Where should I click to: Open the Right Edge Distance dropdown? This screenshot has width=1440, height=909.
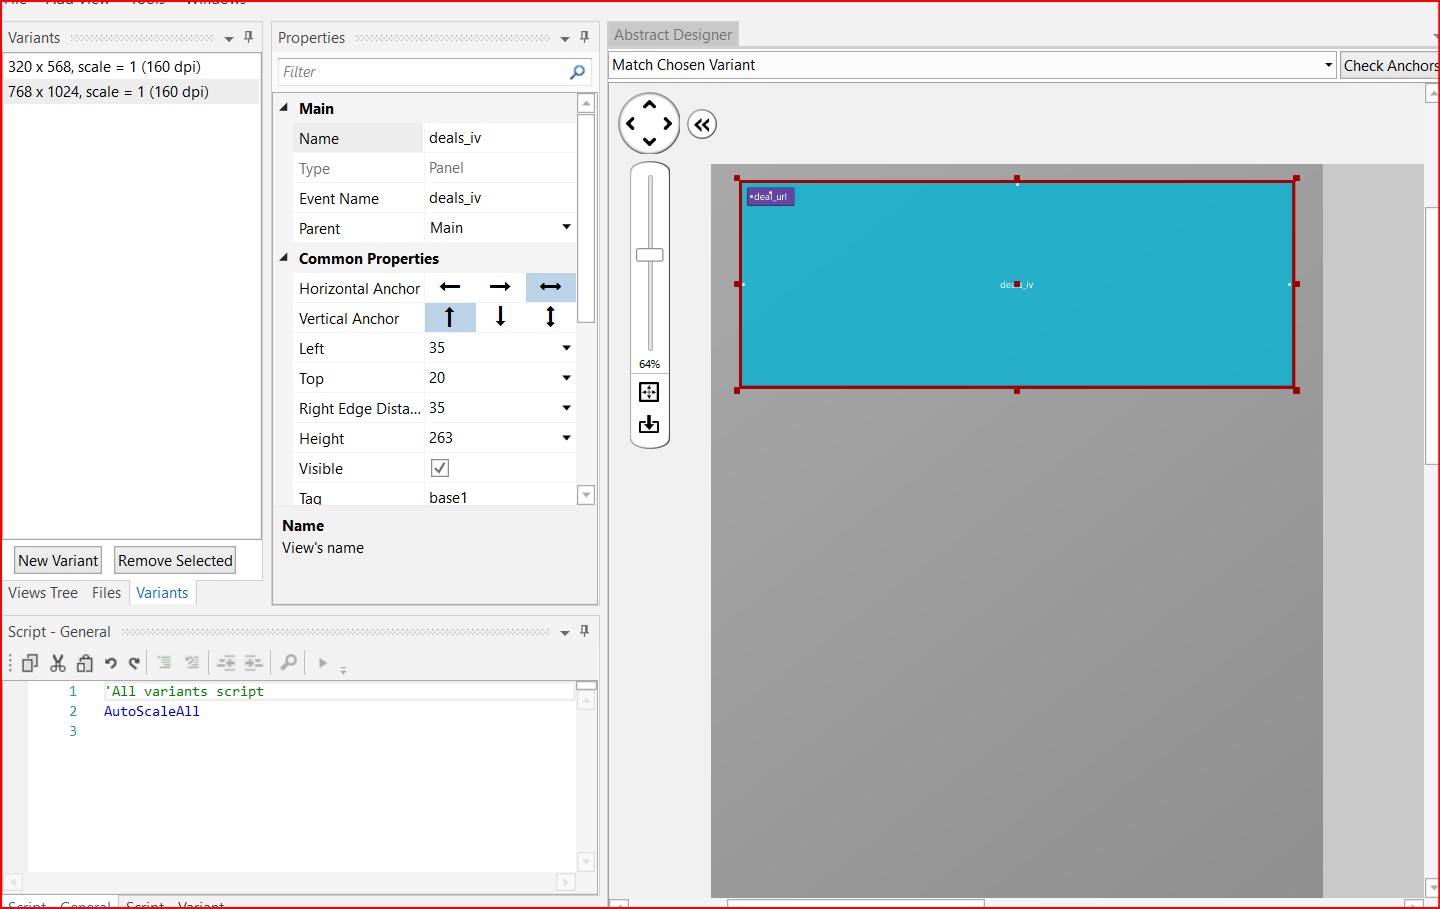click(x=566, y=408)
